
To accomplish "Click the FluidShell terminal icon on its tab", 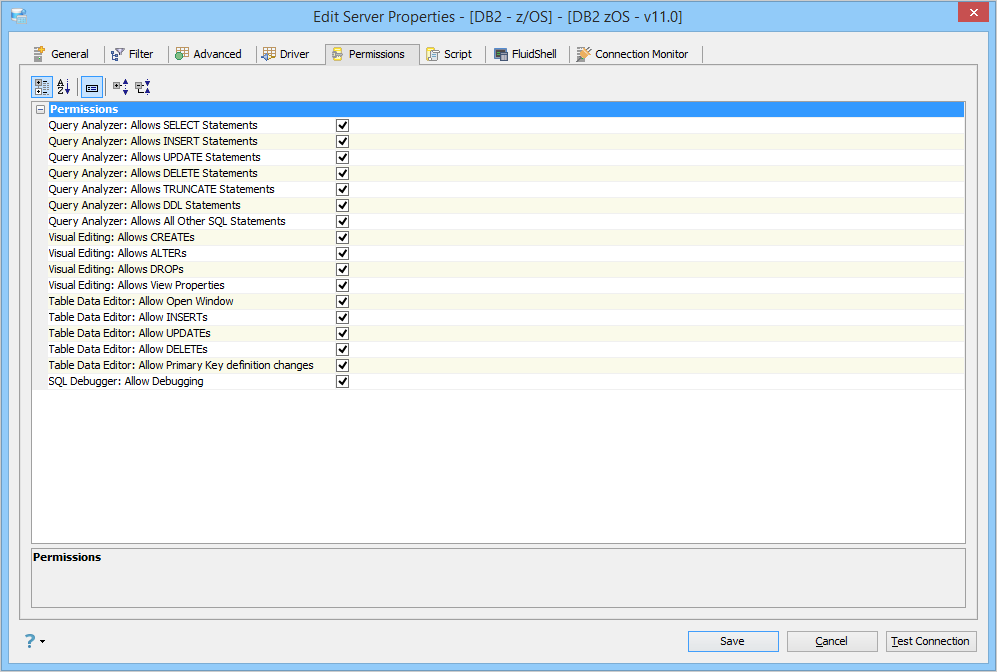I will (500, 54).
